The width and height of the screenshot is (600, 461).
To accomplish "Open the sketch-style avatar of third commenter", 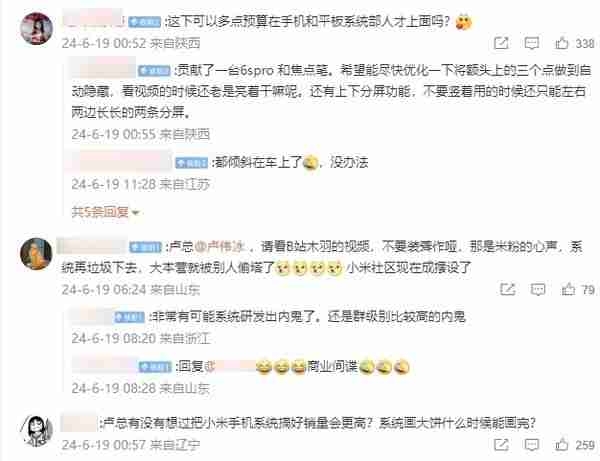I will pyautogui.click(x=36, y=431).
